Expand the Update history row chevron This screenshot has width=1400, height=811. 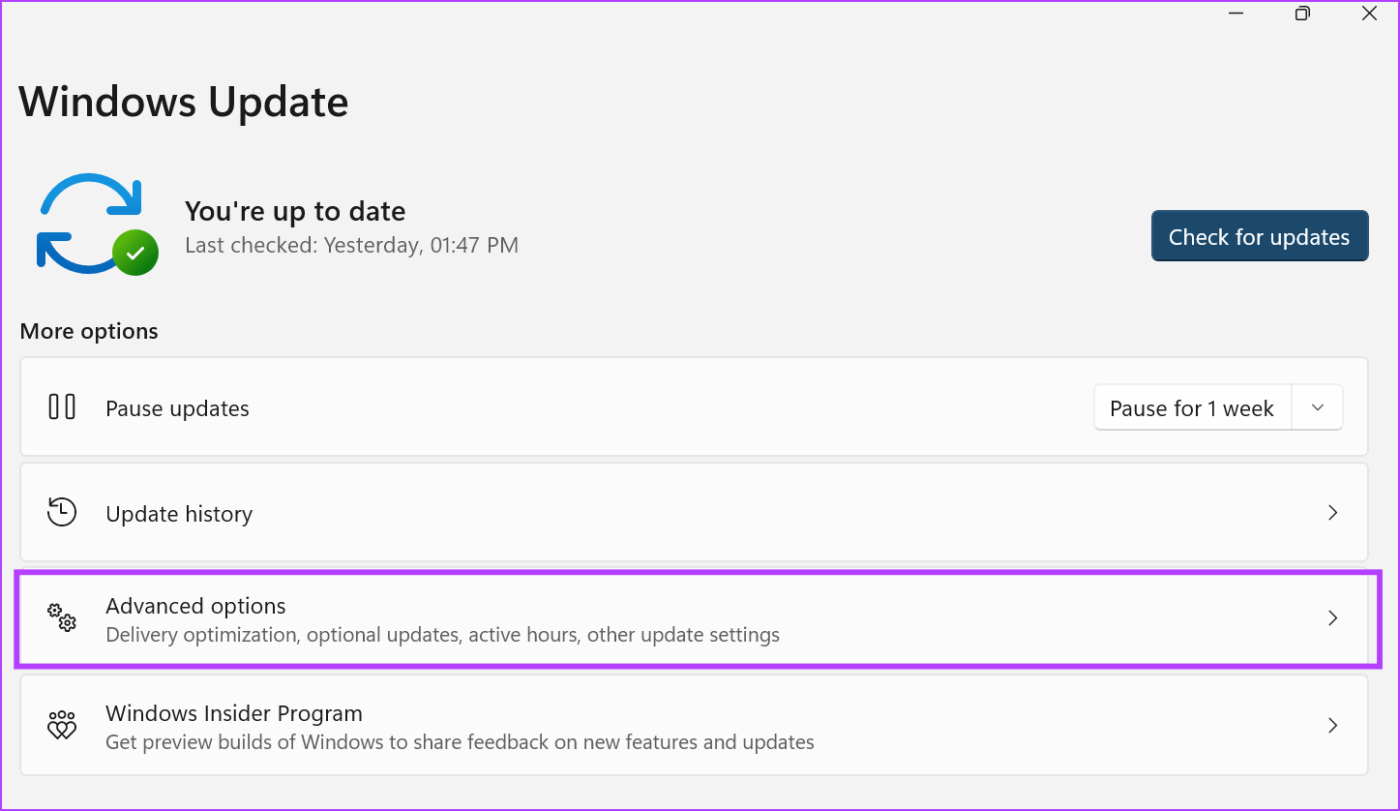tap(1332, 512)
